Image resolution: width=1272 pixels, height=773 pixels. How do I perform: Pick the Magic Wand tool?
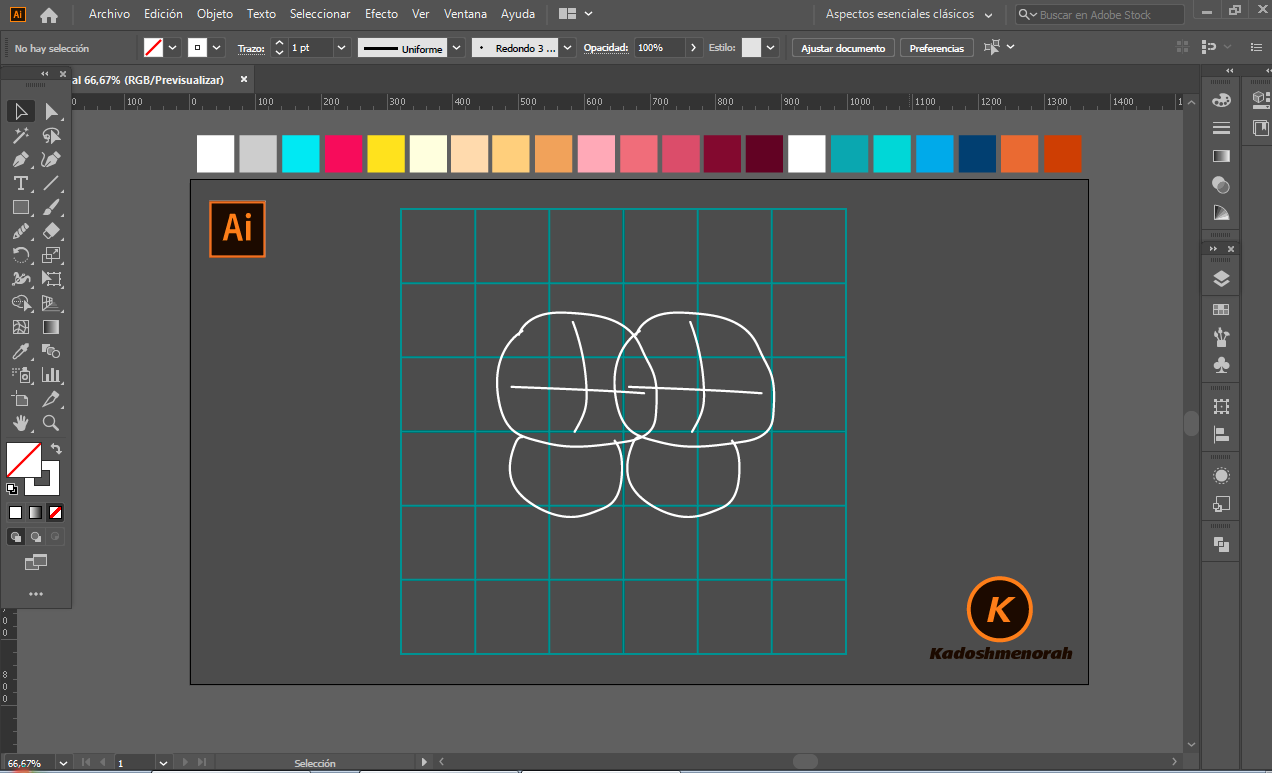20,135
